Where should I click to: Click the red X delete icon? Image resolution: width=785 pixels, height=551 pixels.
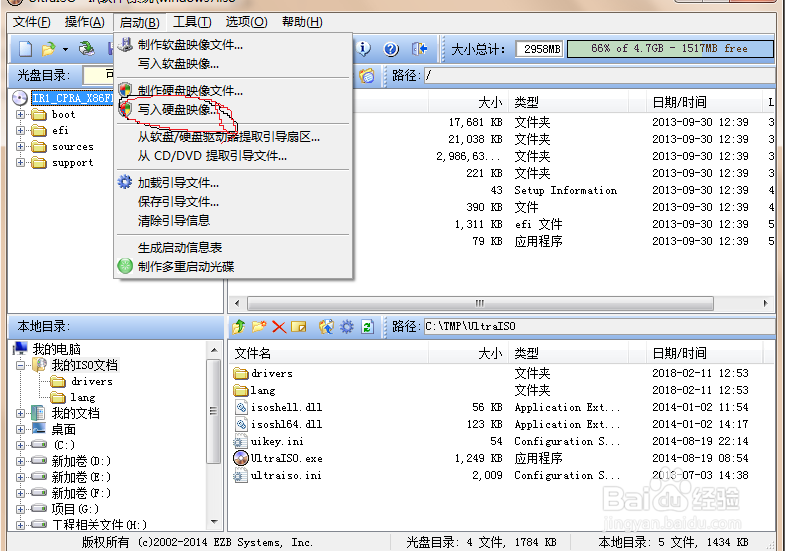point(279,327)
